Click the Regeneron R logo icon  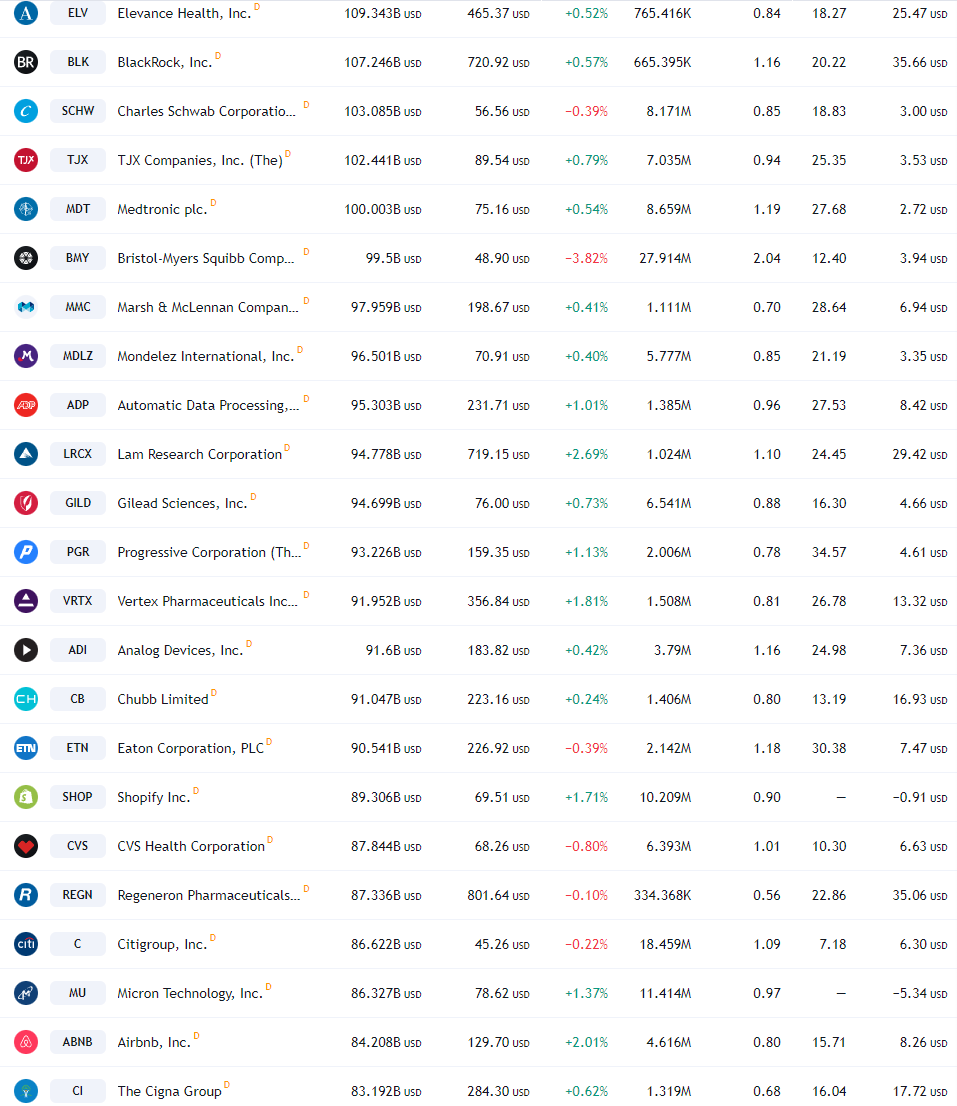[x=26, y=895]
